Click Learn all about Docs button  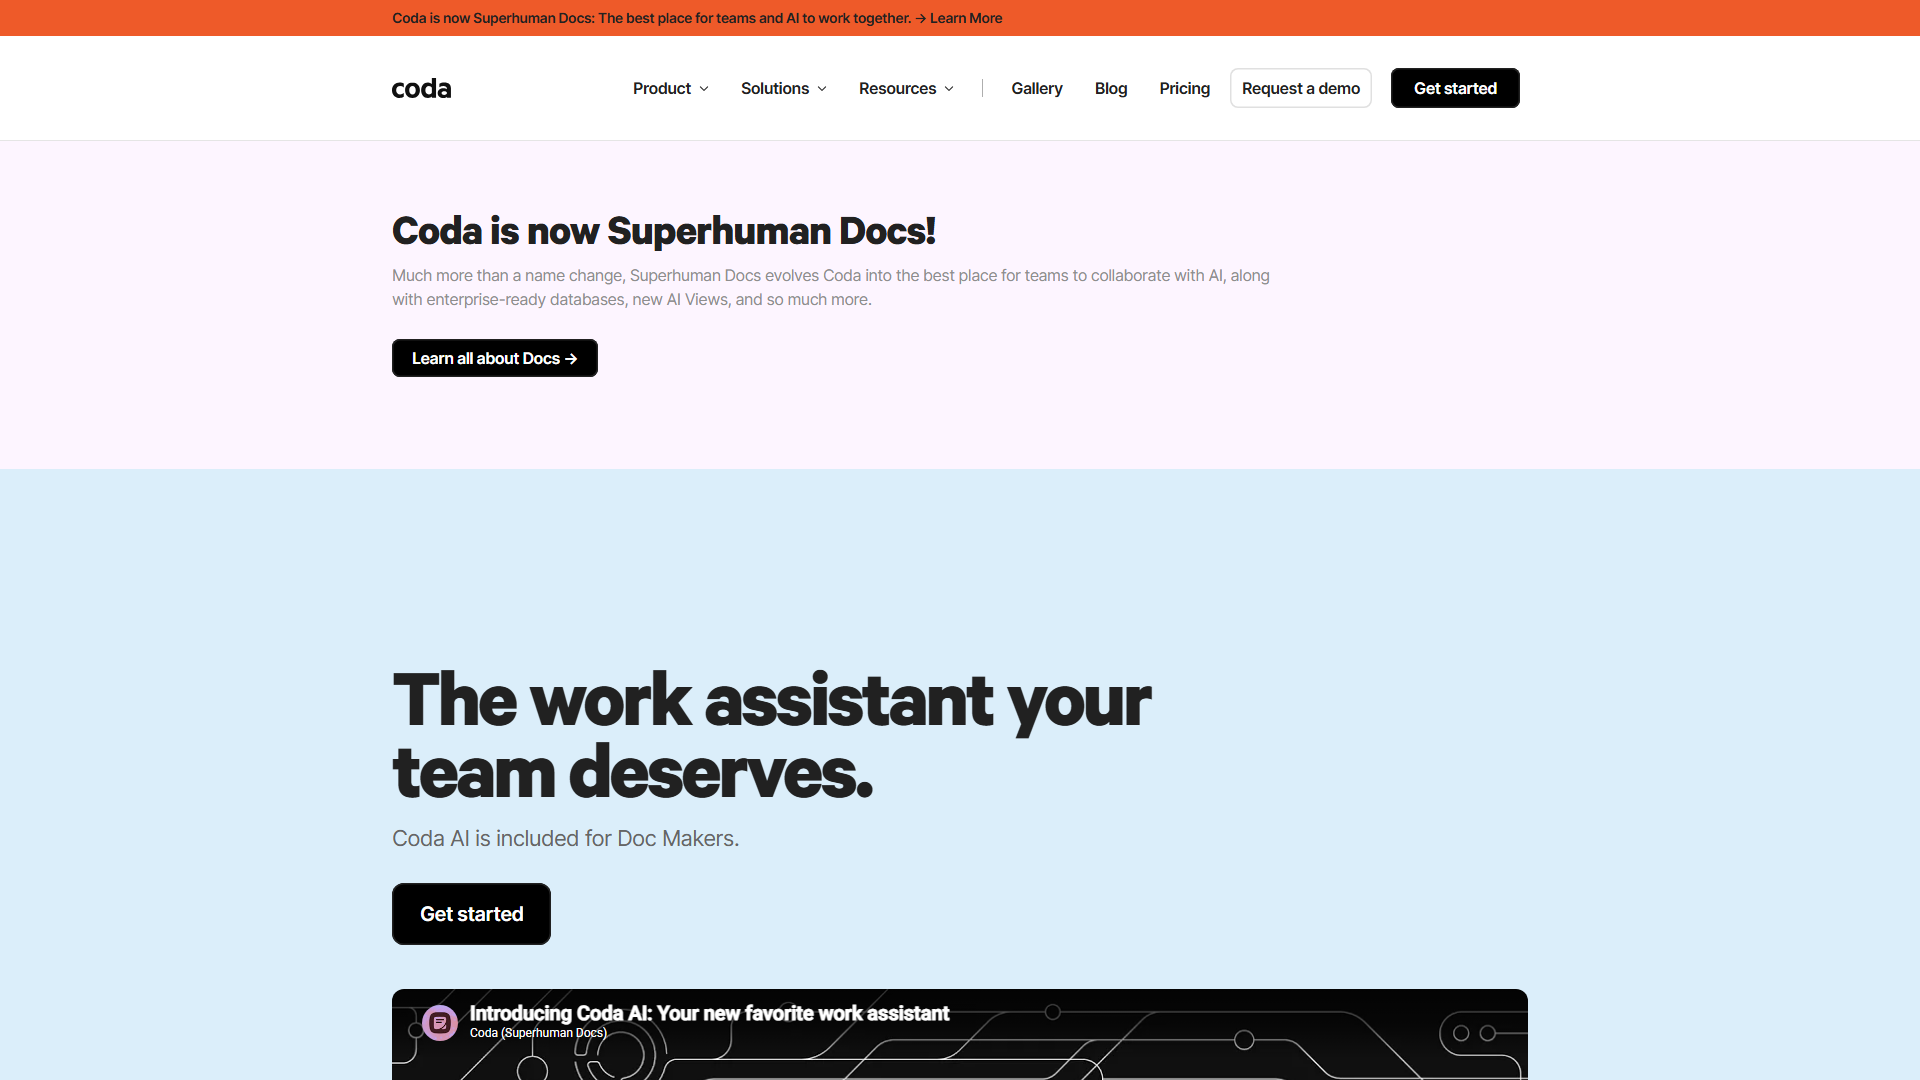495,358
